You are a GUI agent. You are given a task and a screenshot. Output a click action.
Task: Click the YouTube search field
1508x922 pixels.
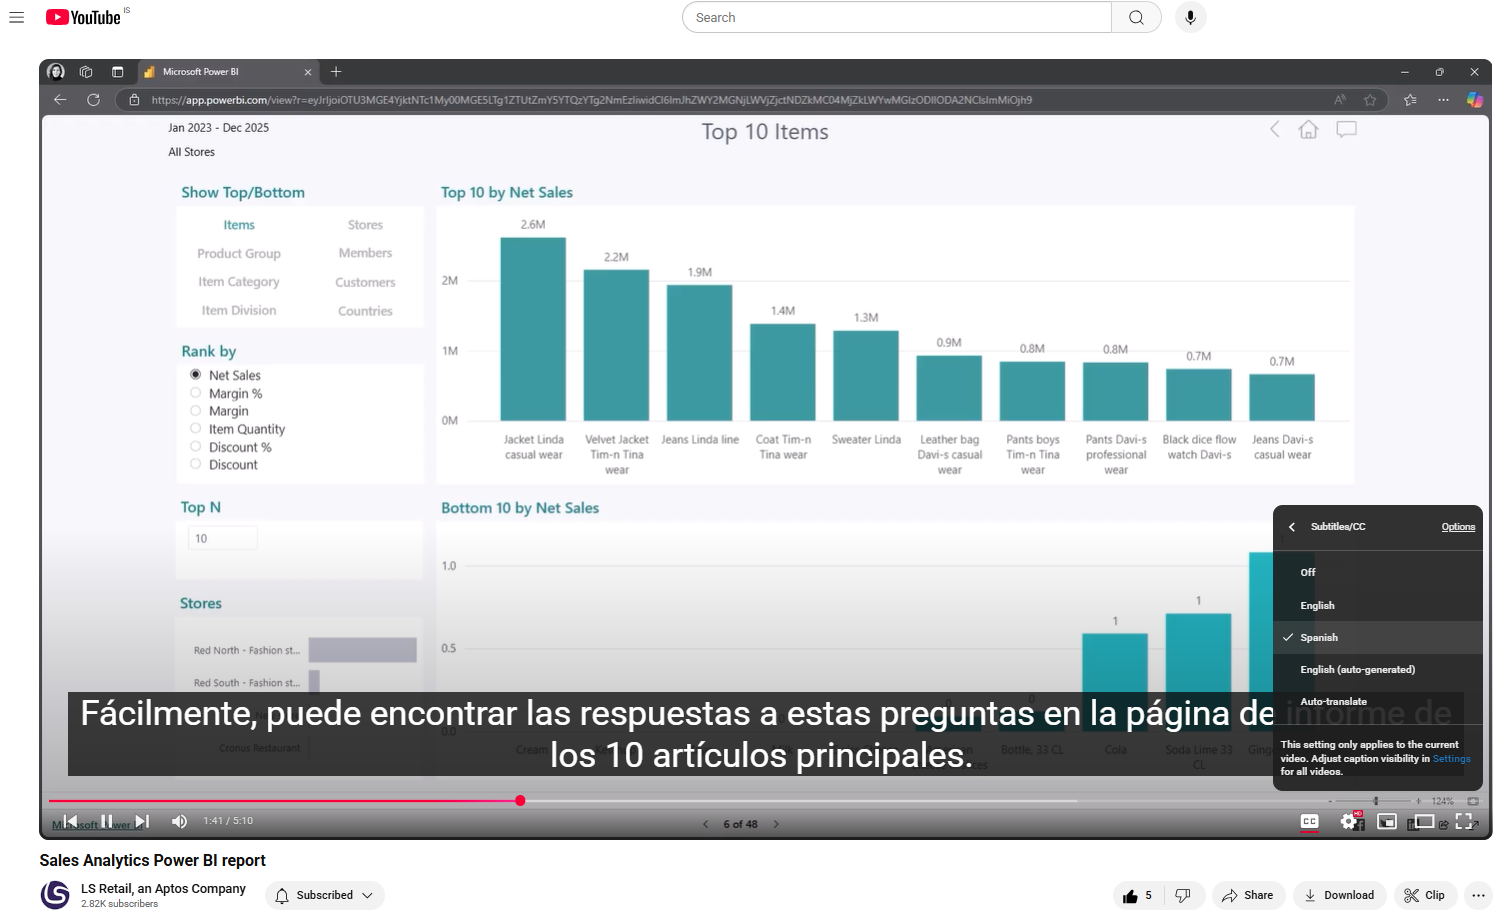897,18
